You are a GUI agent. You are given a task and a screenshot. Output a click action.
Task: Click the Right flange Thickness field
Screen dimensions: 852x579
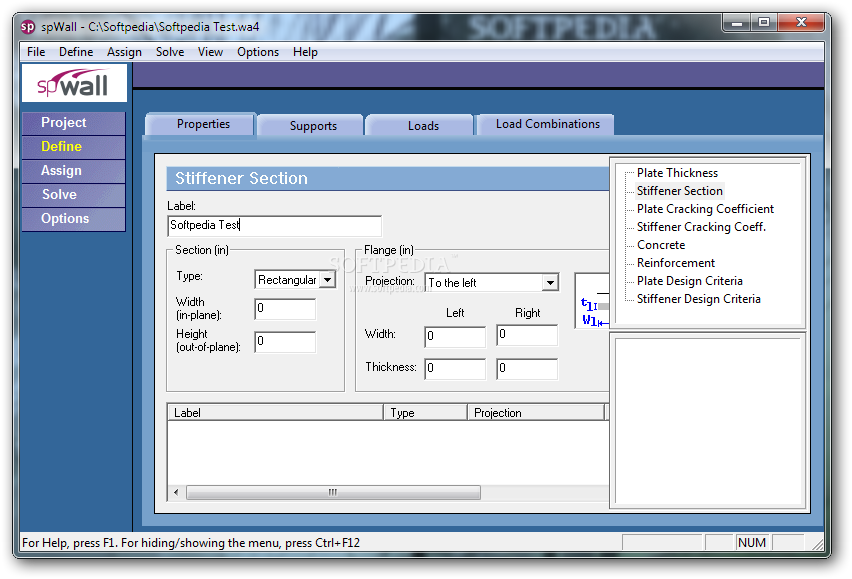(x=527, y=369)
